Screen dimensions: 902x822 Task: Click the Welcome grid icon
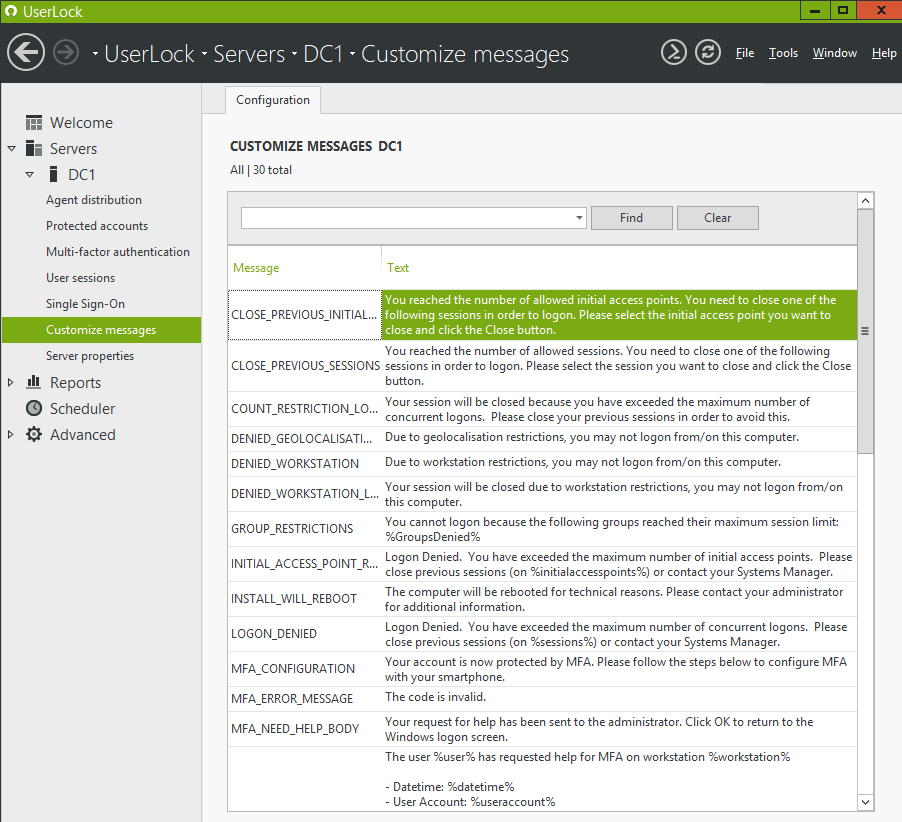tap(34, 123)
